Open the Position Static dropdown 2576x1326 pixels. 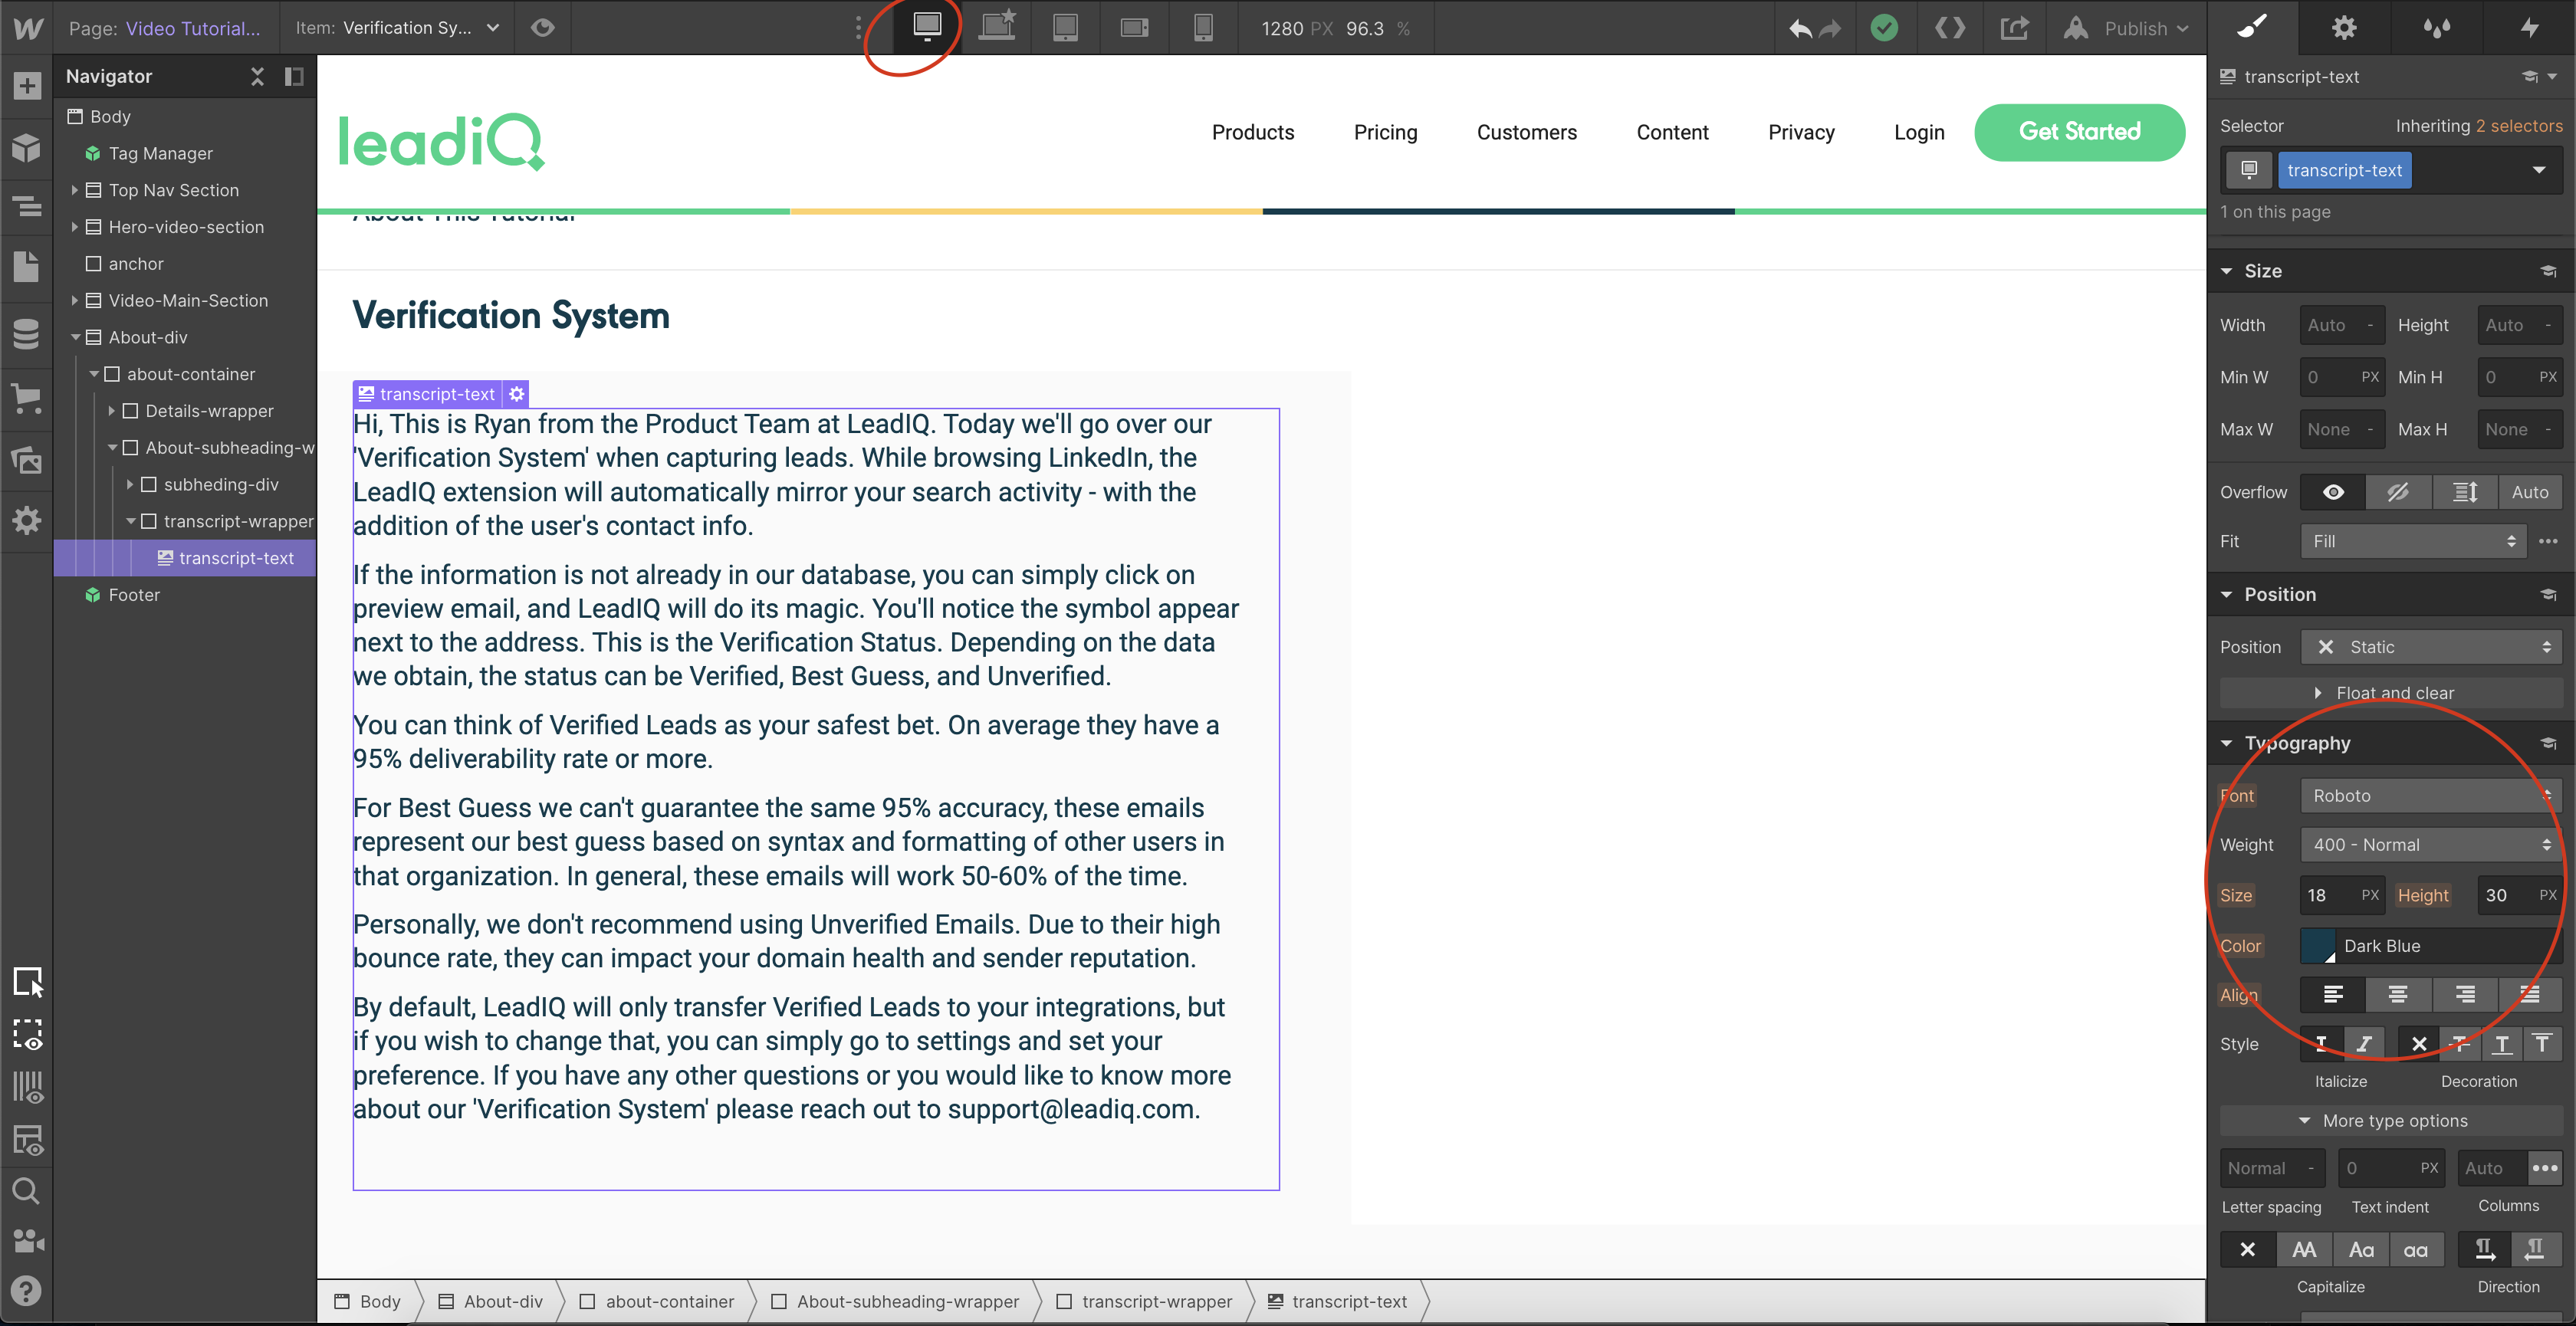click(x=2430, y=647)
